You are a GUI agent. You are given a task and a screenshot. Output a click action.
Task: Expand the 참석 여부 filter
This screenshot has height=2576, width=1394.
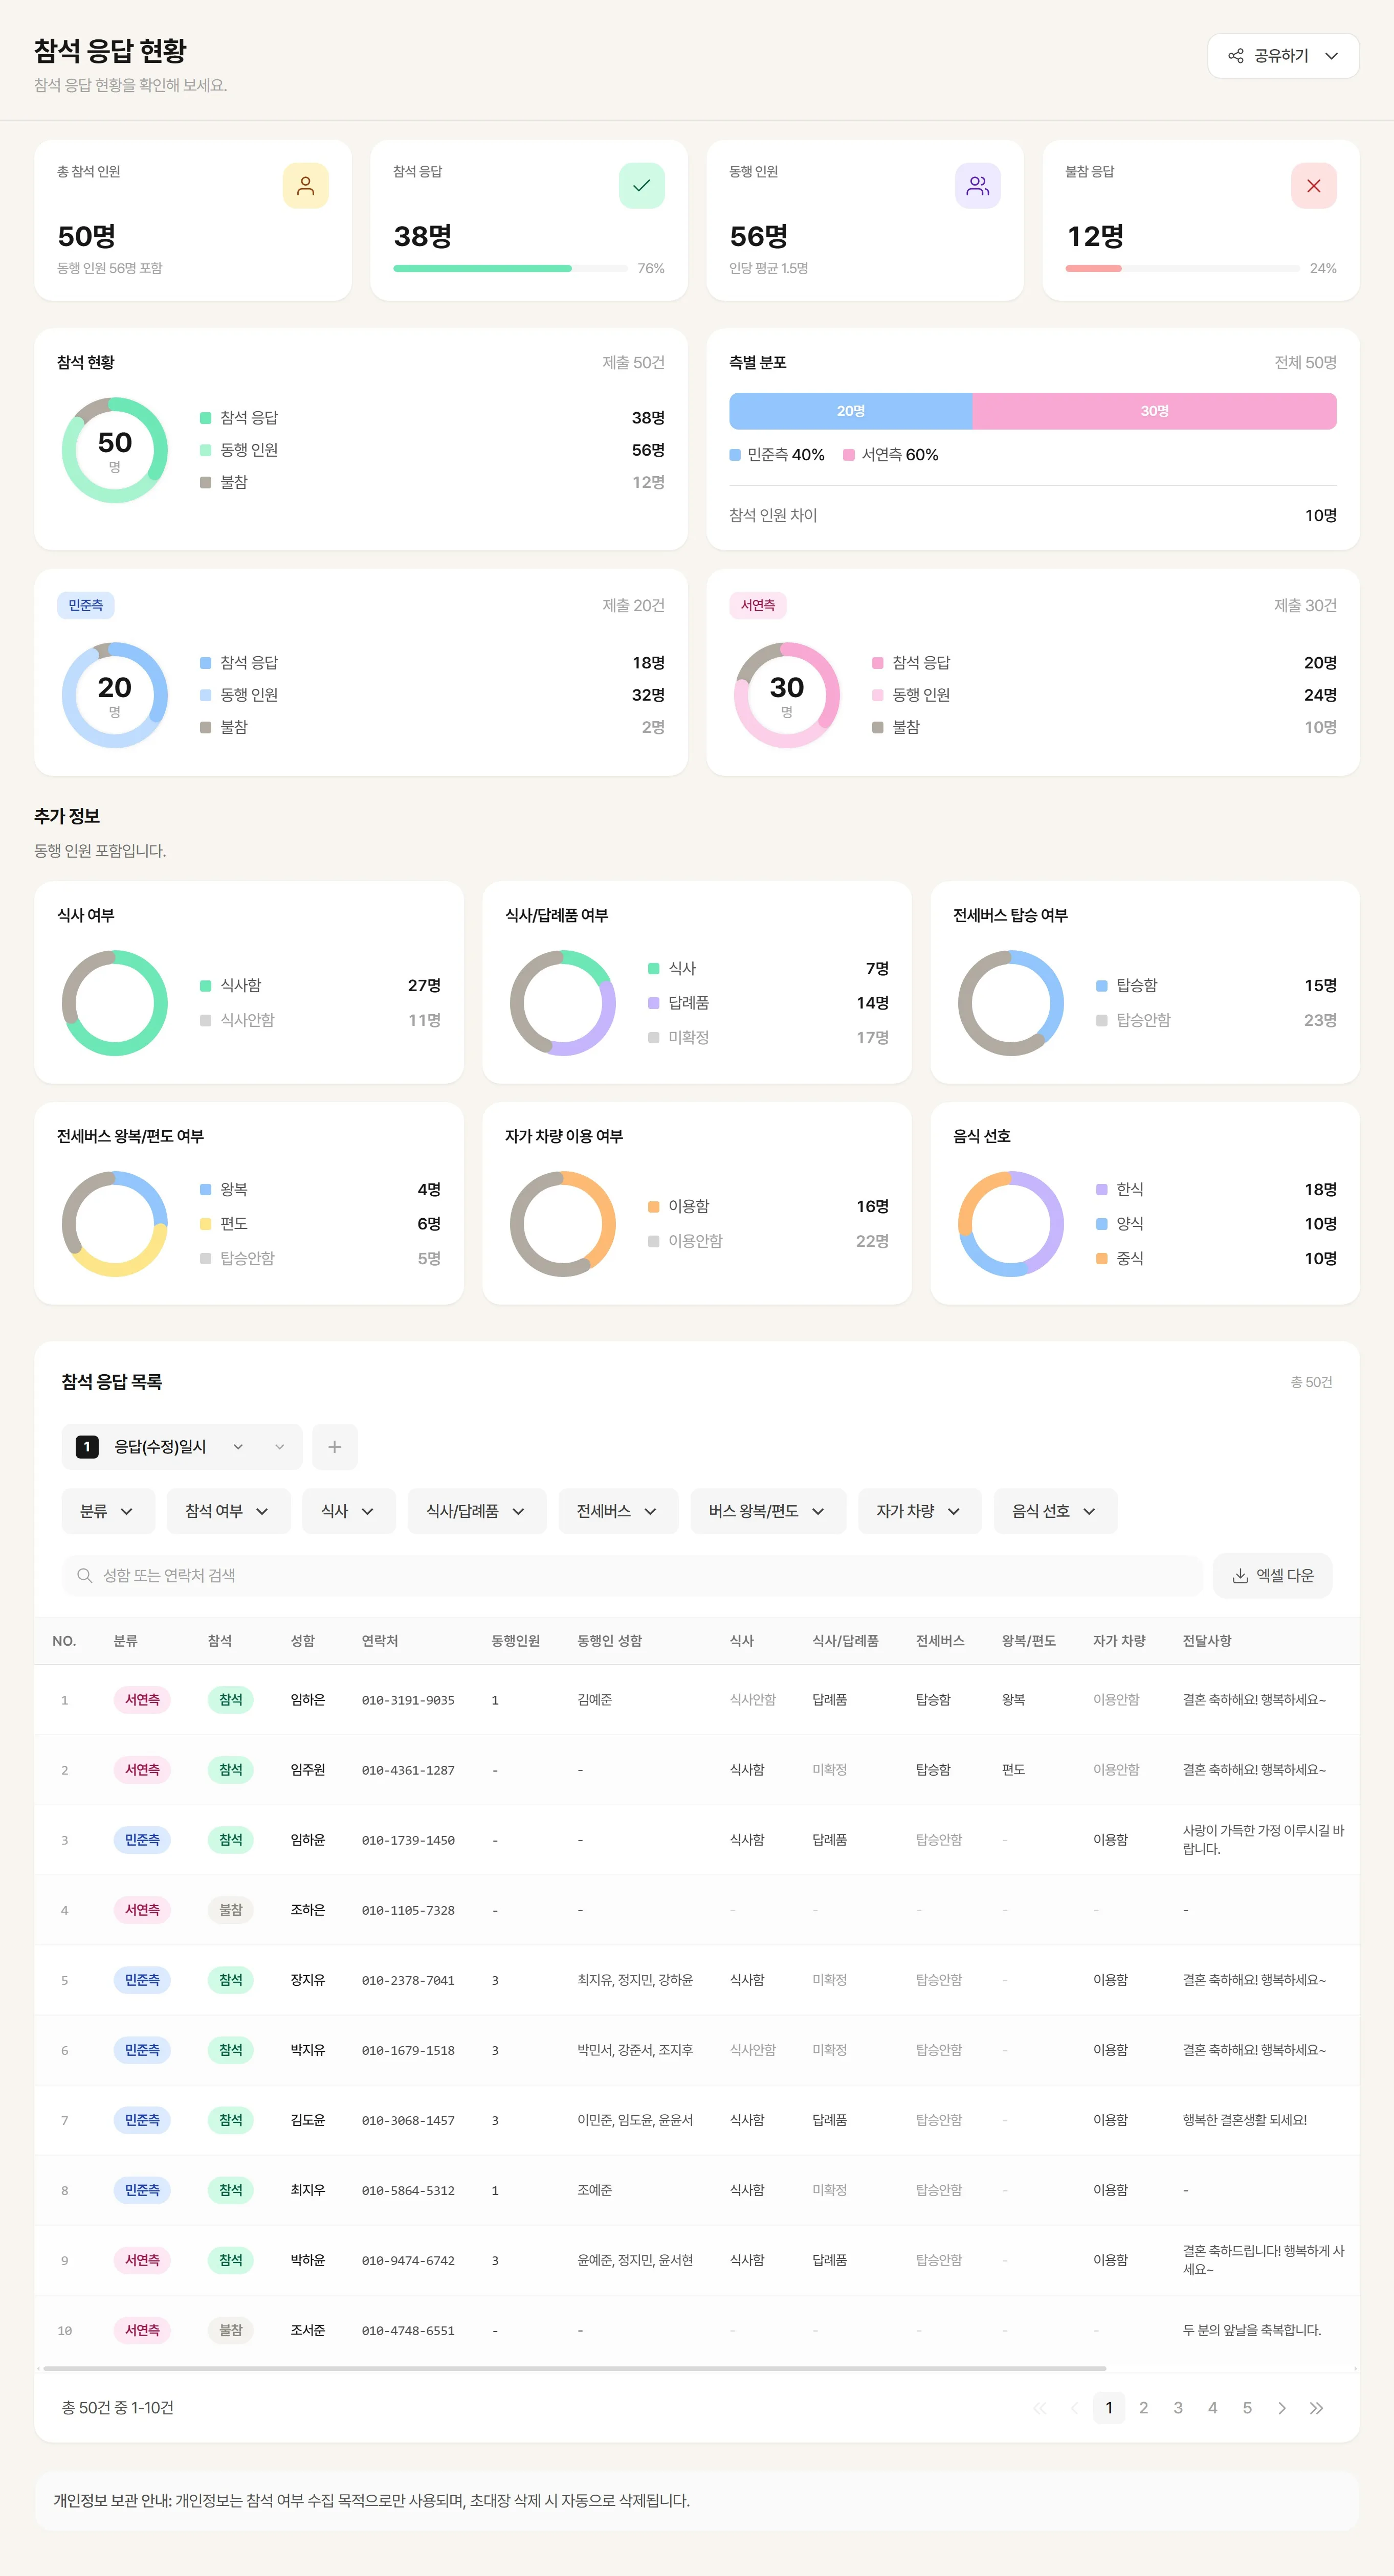[x=228, y=1511]
